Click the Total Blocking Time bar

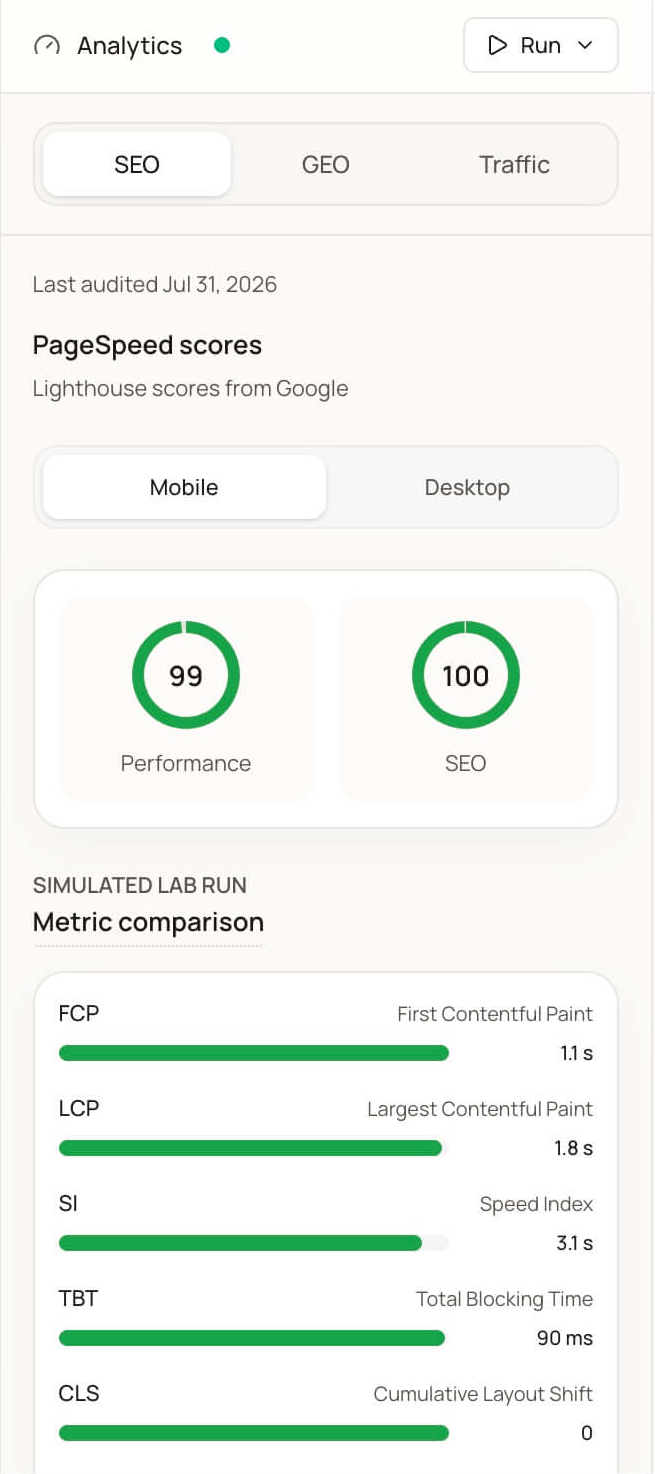pyautogui.click(x=254, y=1338)
